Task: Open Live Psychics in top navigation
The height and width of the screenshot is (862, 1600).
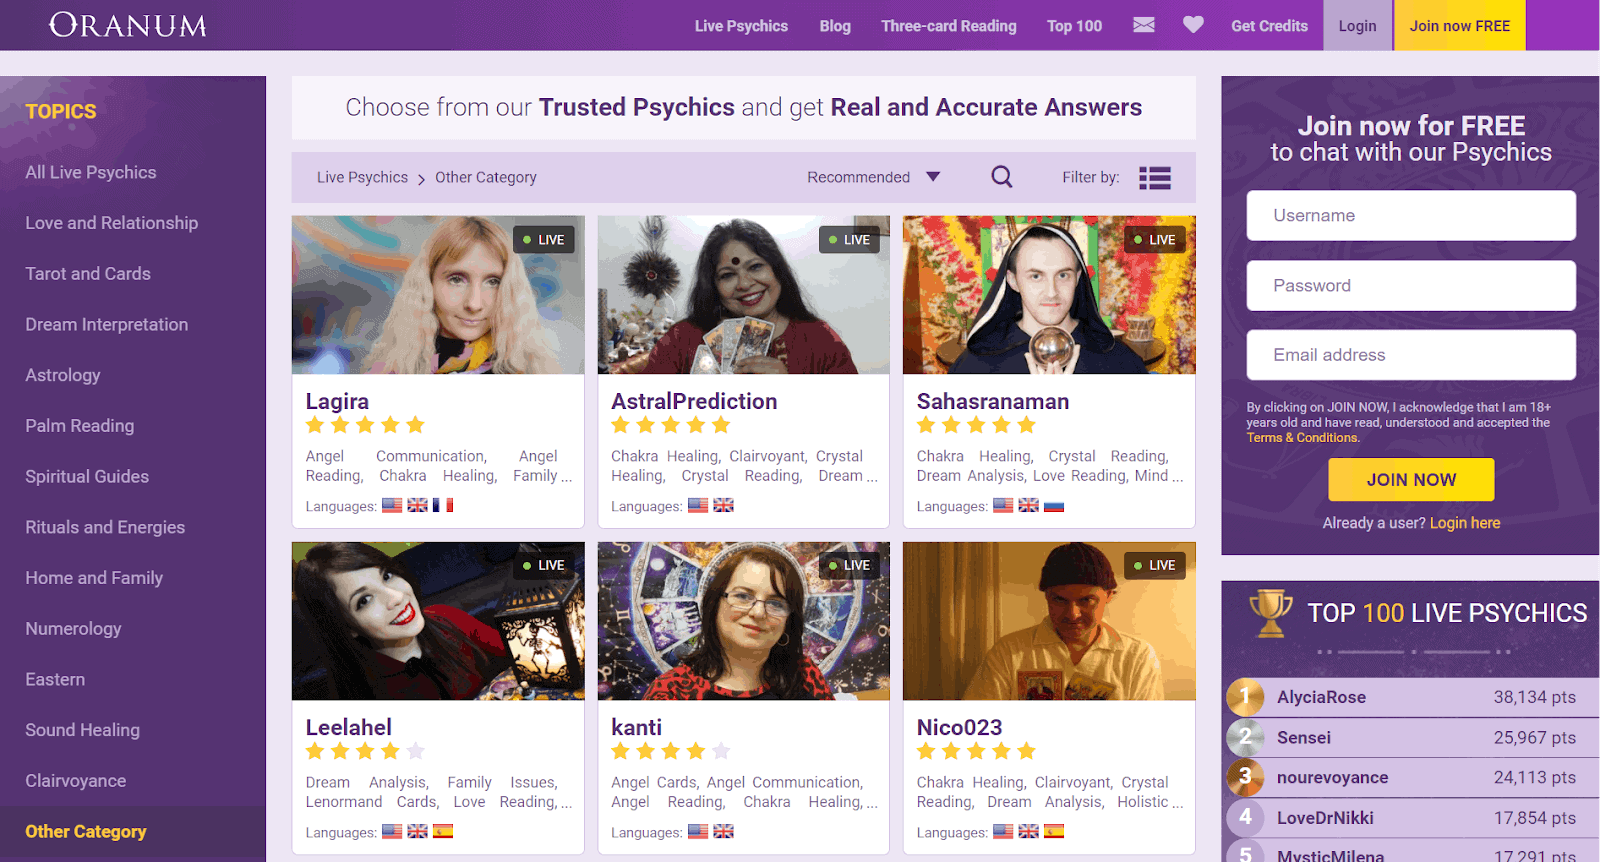Action: click(741, 26)
